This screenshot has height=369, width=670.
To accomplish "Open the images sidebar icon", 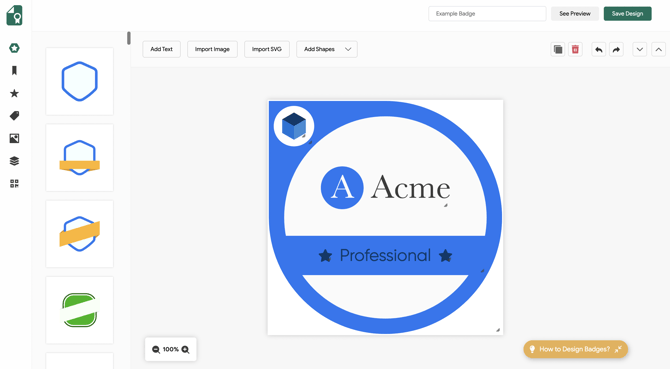I will click(14, 138).
